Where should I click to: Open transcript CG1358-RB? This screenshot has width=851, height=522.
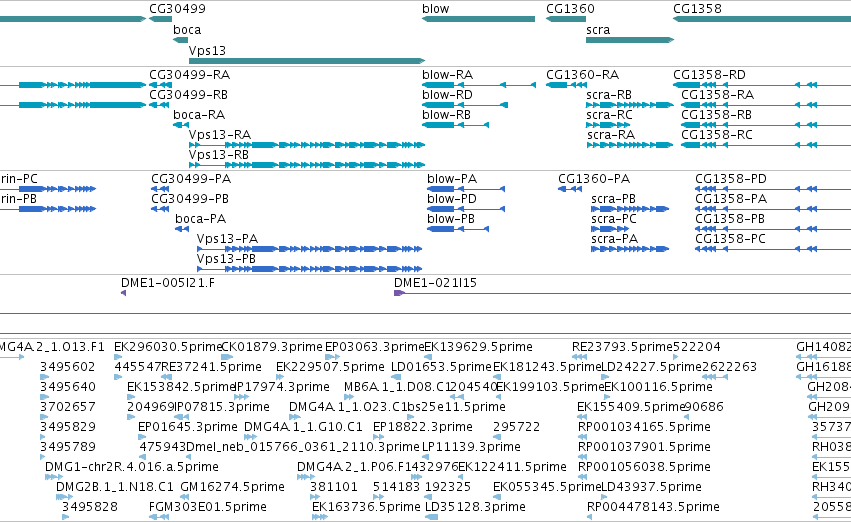[716, 115]
